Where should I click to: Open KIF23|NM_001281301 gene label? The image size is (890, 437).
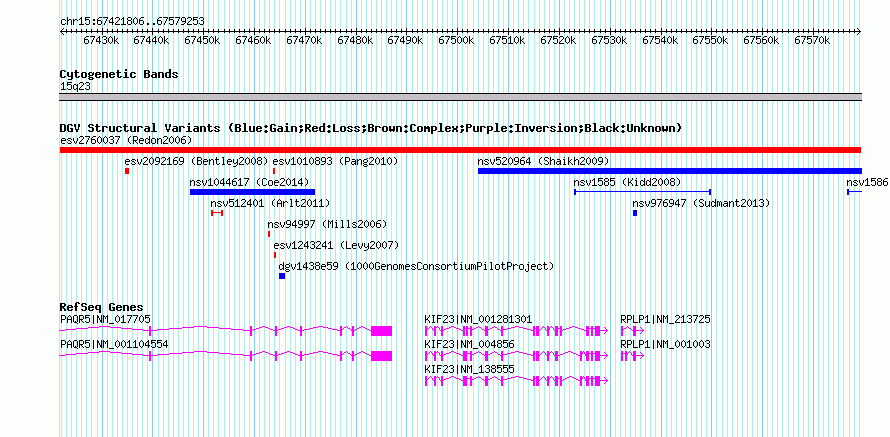pyautogui.click(x=478, y=320)
